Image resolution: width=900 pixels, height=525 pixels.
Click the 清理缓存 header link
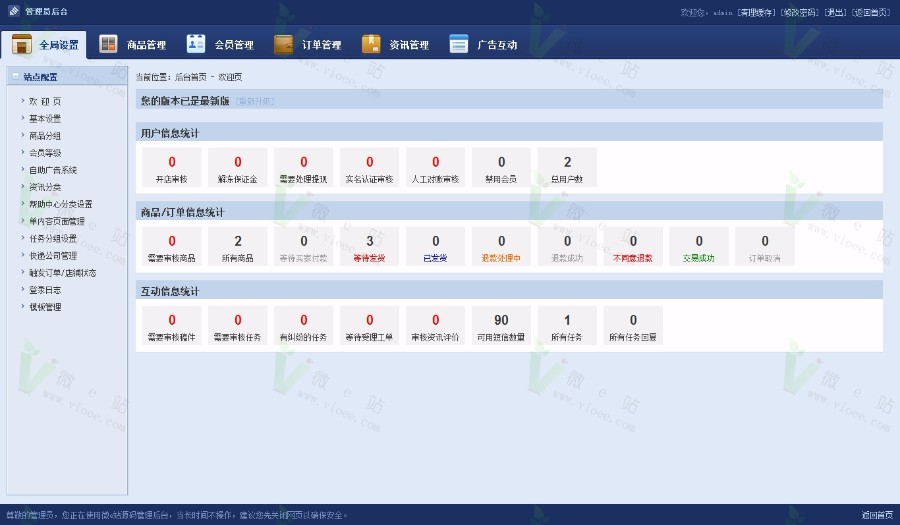coord(757,12)
